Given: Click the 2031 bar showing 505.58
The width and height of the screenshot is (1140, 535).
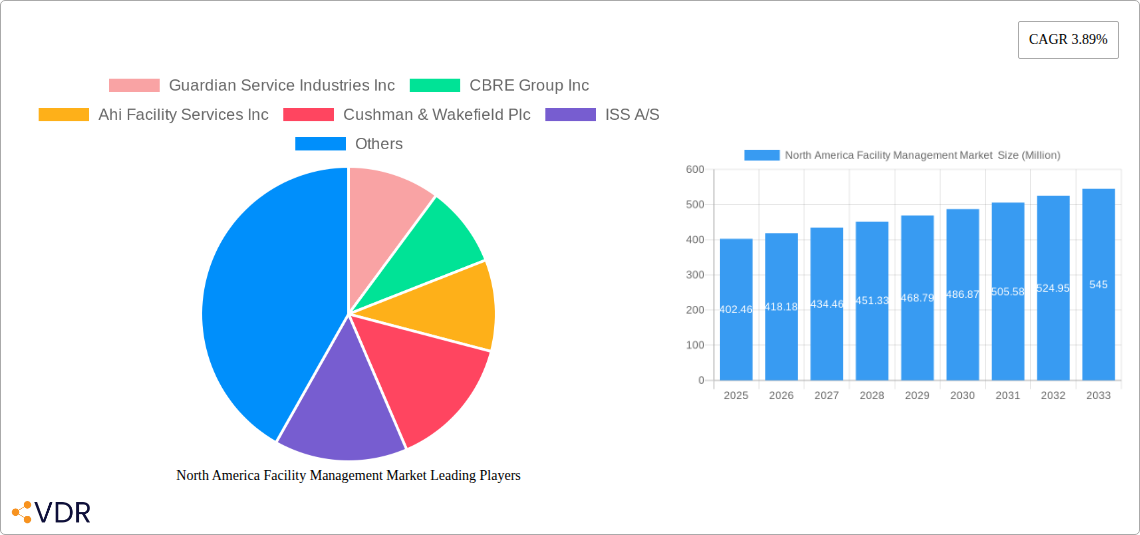Looking at the screenshot, I should (x=1008, y=291).
